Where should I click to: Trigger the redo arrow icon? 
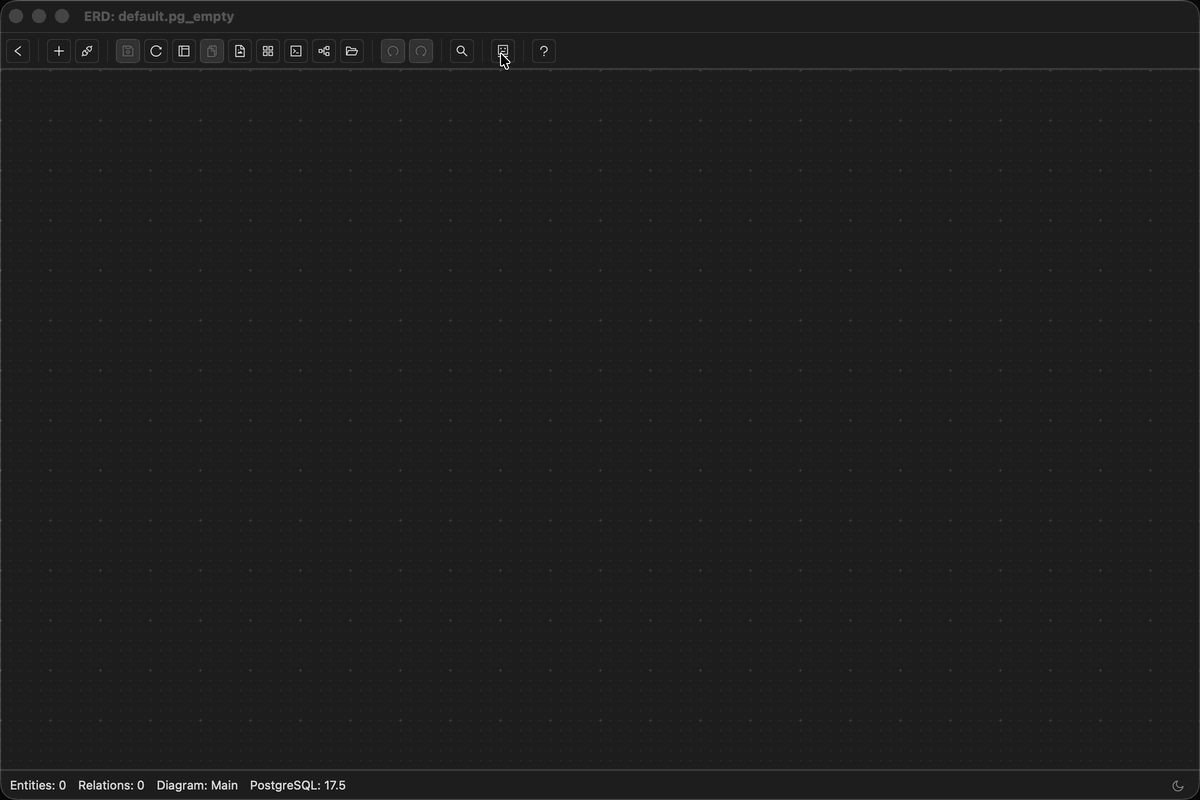click(x=420, y=51)
